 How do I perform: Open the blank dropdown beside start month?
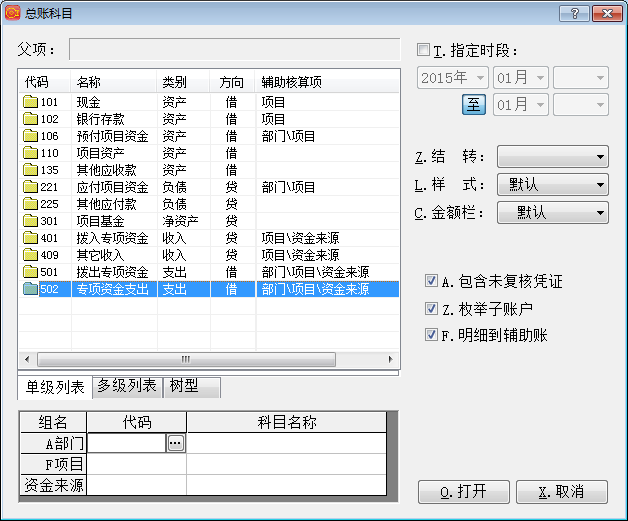(x=581, y=77)
